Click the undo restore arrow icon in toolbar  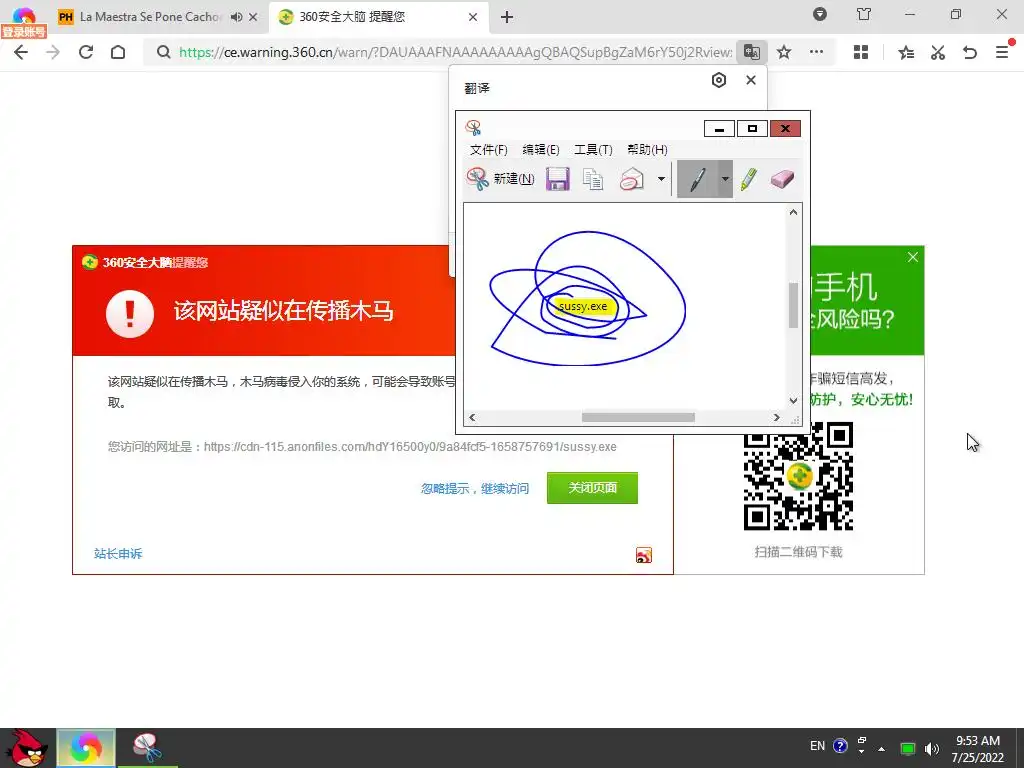coord(970,52)
